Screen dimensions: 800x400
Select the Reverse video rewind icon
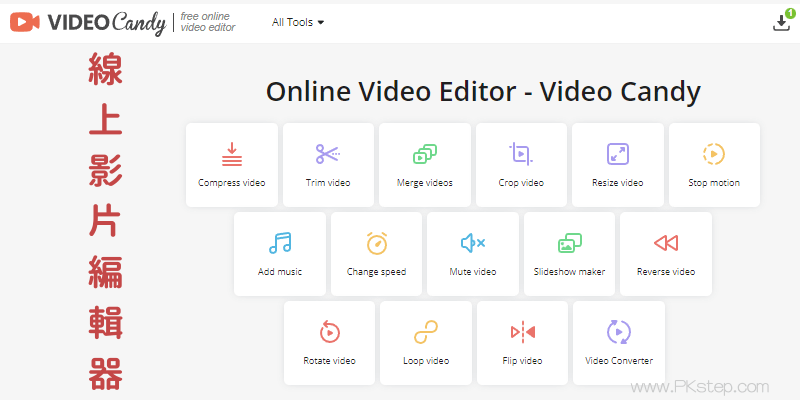click(x=666, y=243)
